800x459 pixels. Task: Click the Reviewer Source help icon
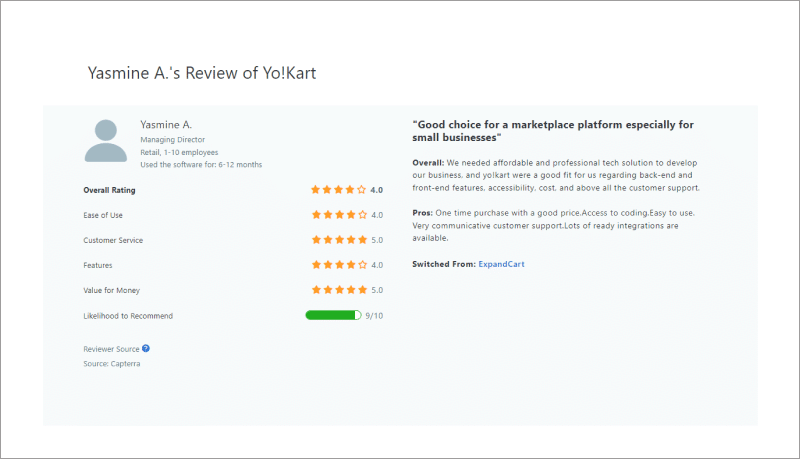coord(146,348)
